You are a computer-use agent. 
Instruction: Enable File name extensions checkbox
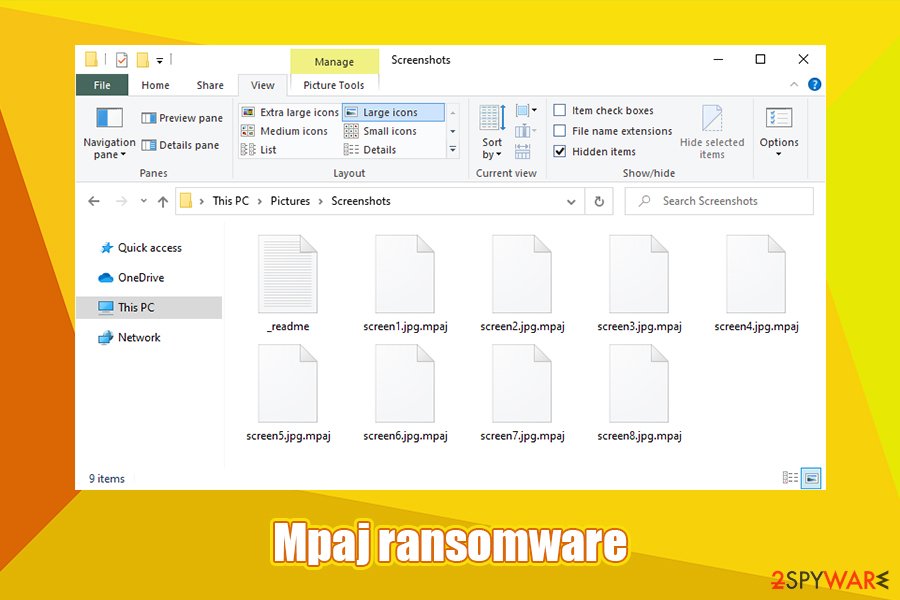[x=560, y=131]
